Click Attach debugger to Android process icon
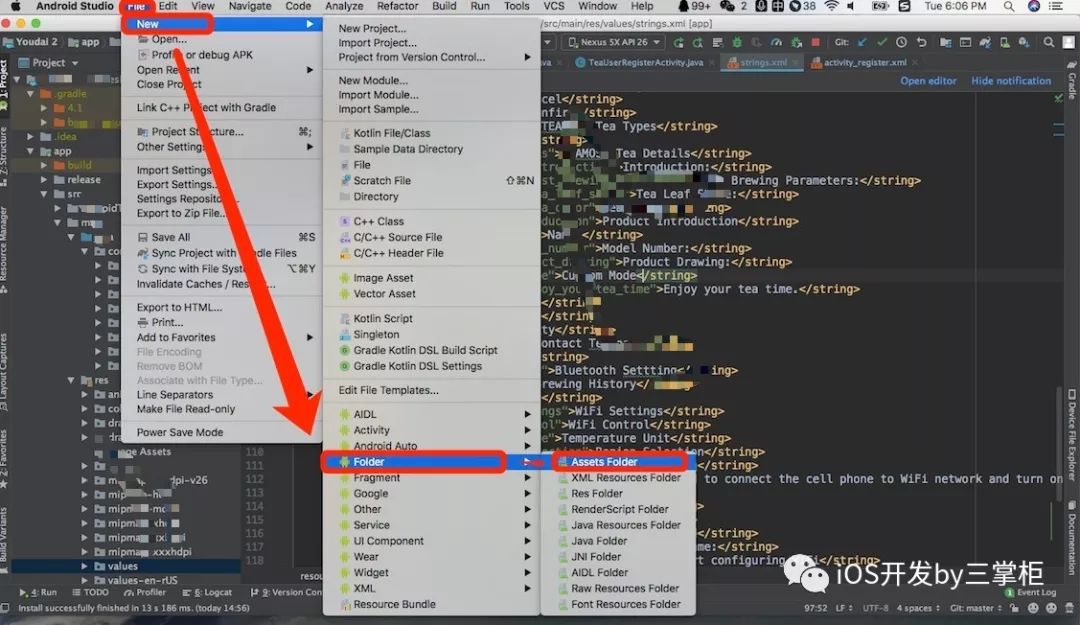The width and height of the screenshot is (1080, 625). pyautogui.click(x=797, y=42)
